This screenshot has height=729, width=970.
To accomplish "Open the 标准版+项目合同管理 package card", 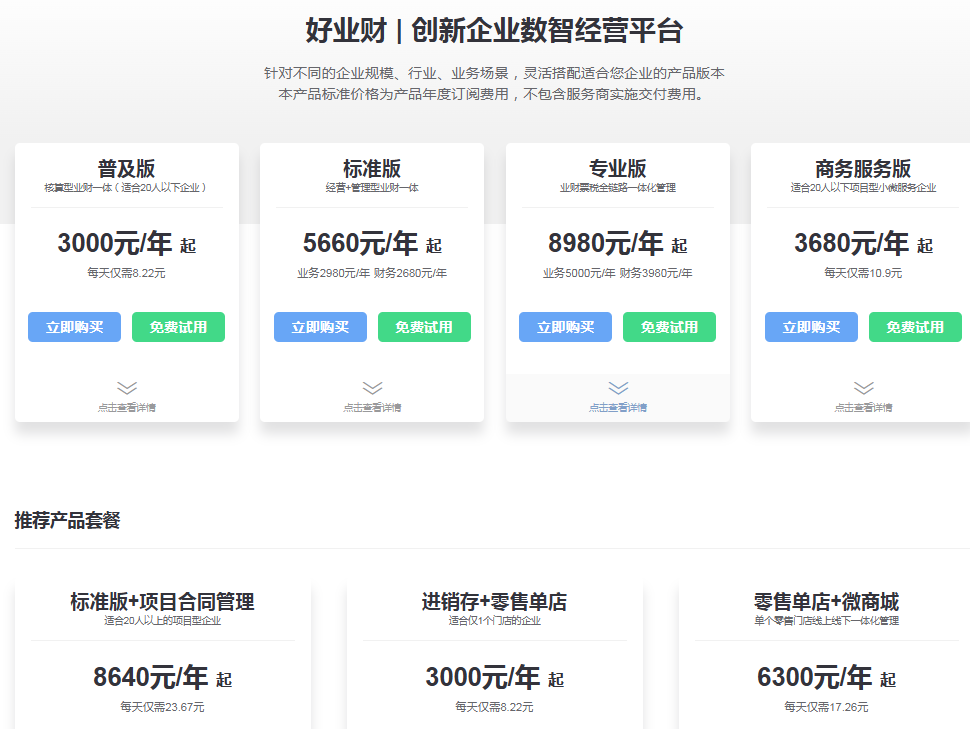I will tap(163, 654).
